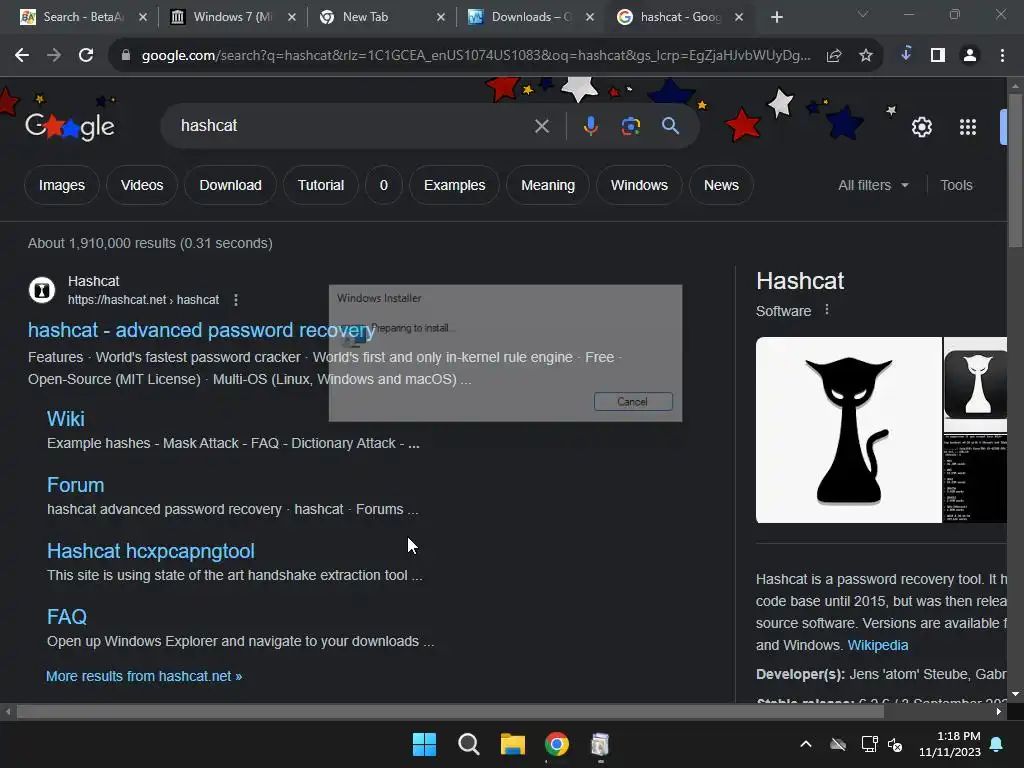Screen dimensions: 1024x768
Task: Click the Google logo
Action: point(70,126)
